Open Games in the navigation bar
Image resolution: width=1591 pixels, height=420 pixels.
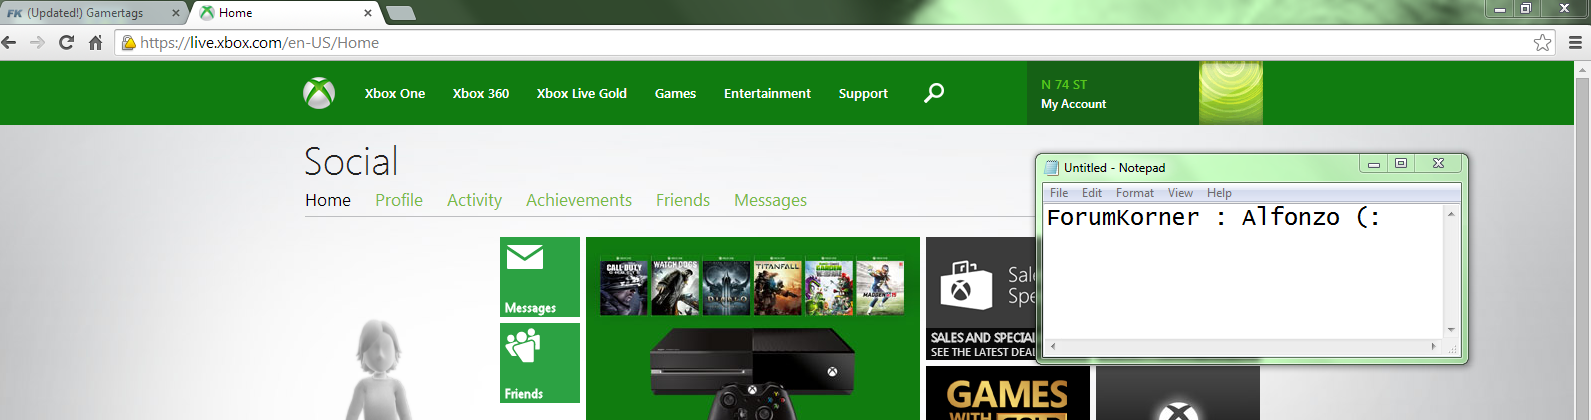tap(675, 93)
